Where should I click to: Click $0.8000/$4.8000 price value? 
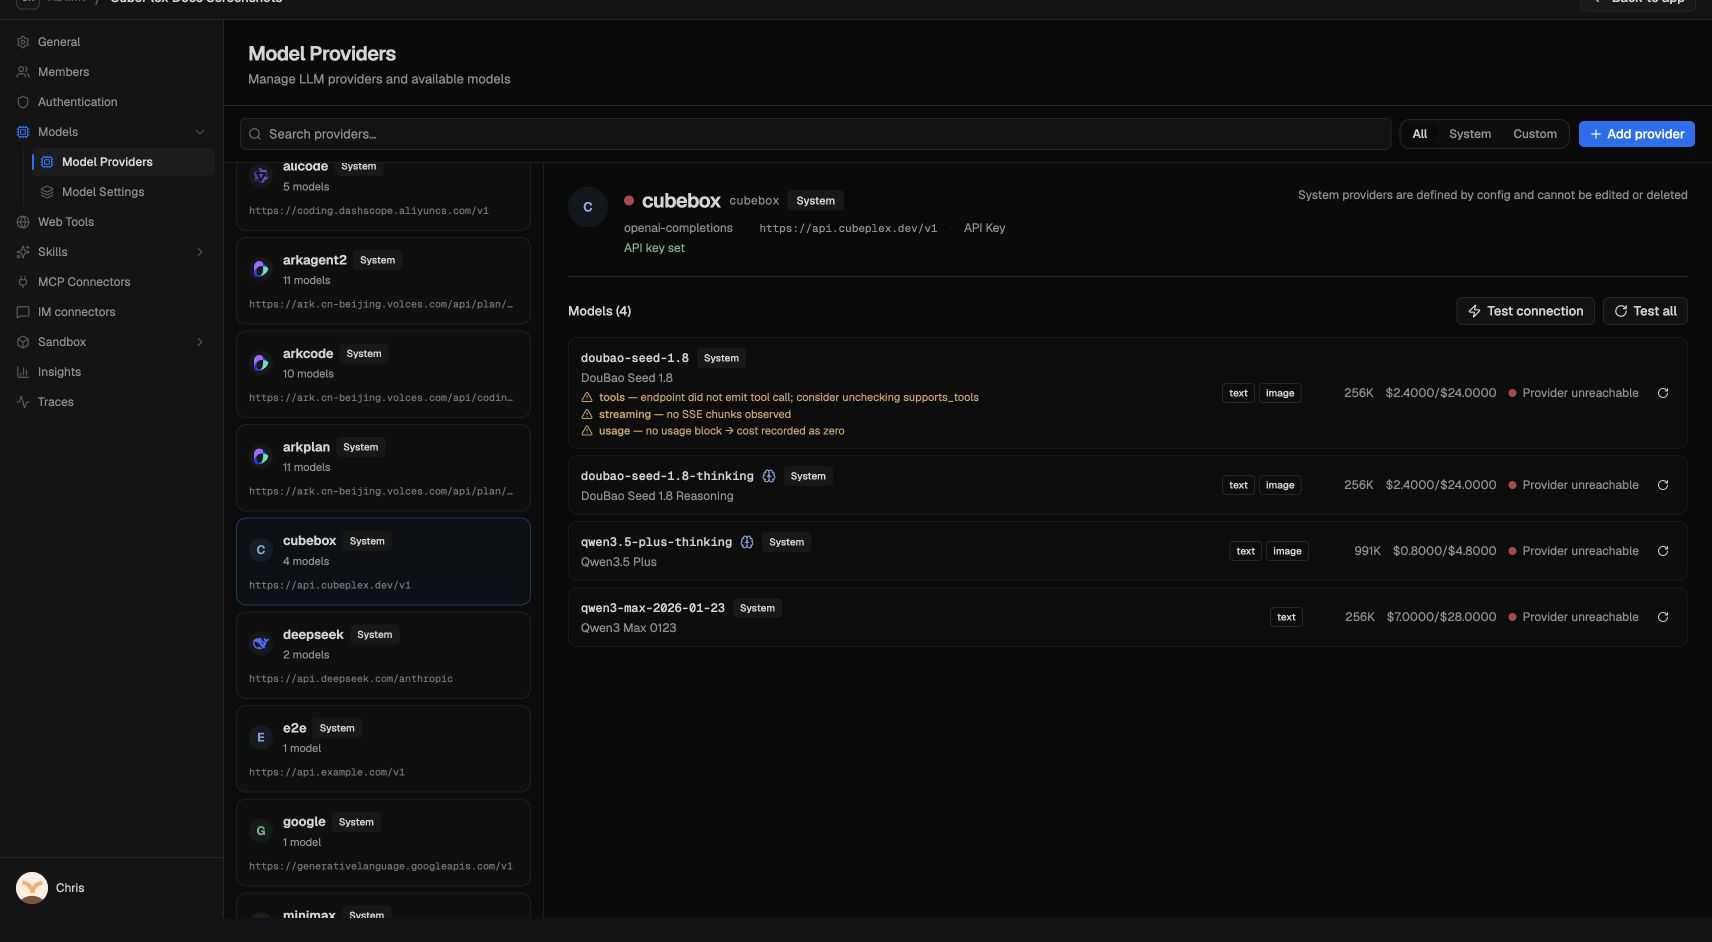(1444, 551)
